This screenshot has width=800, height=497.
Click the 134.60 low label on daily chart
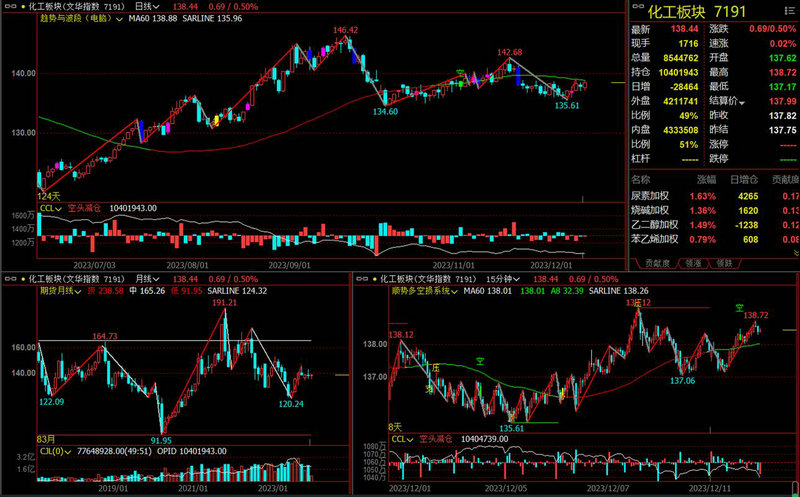(385, 111)
